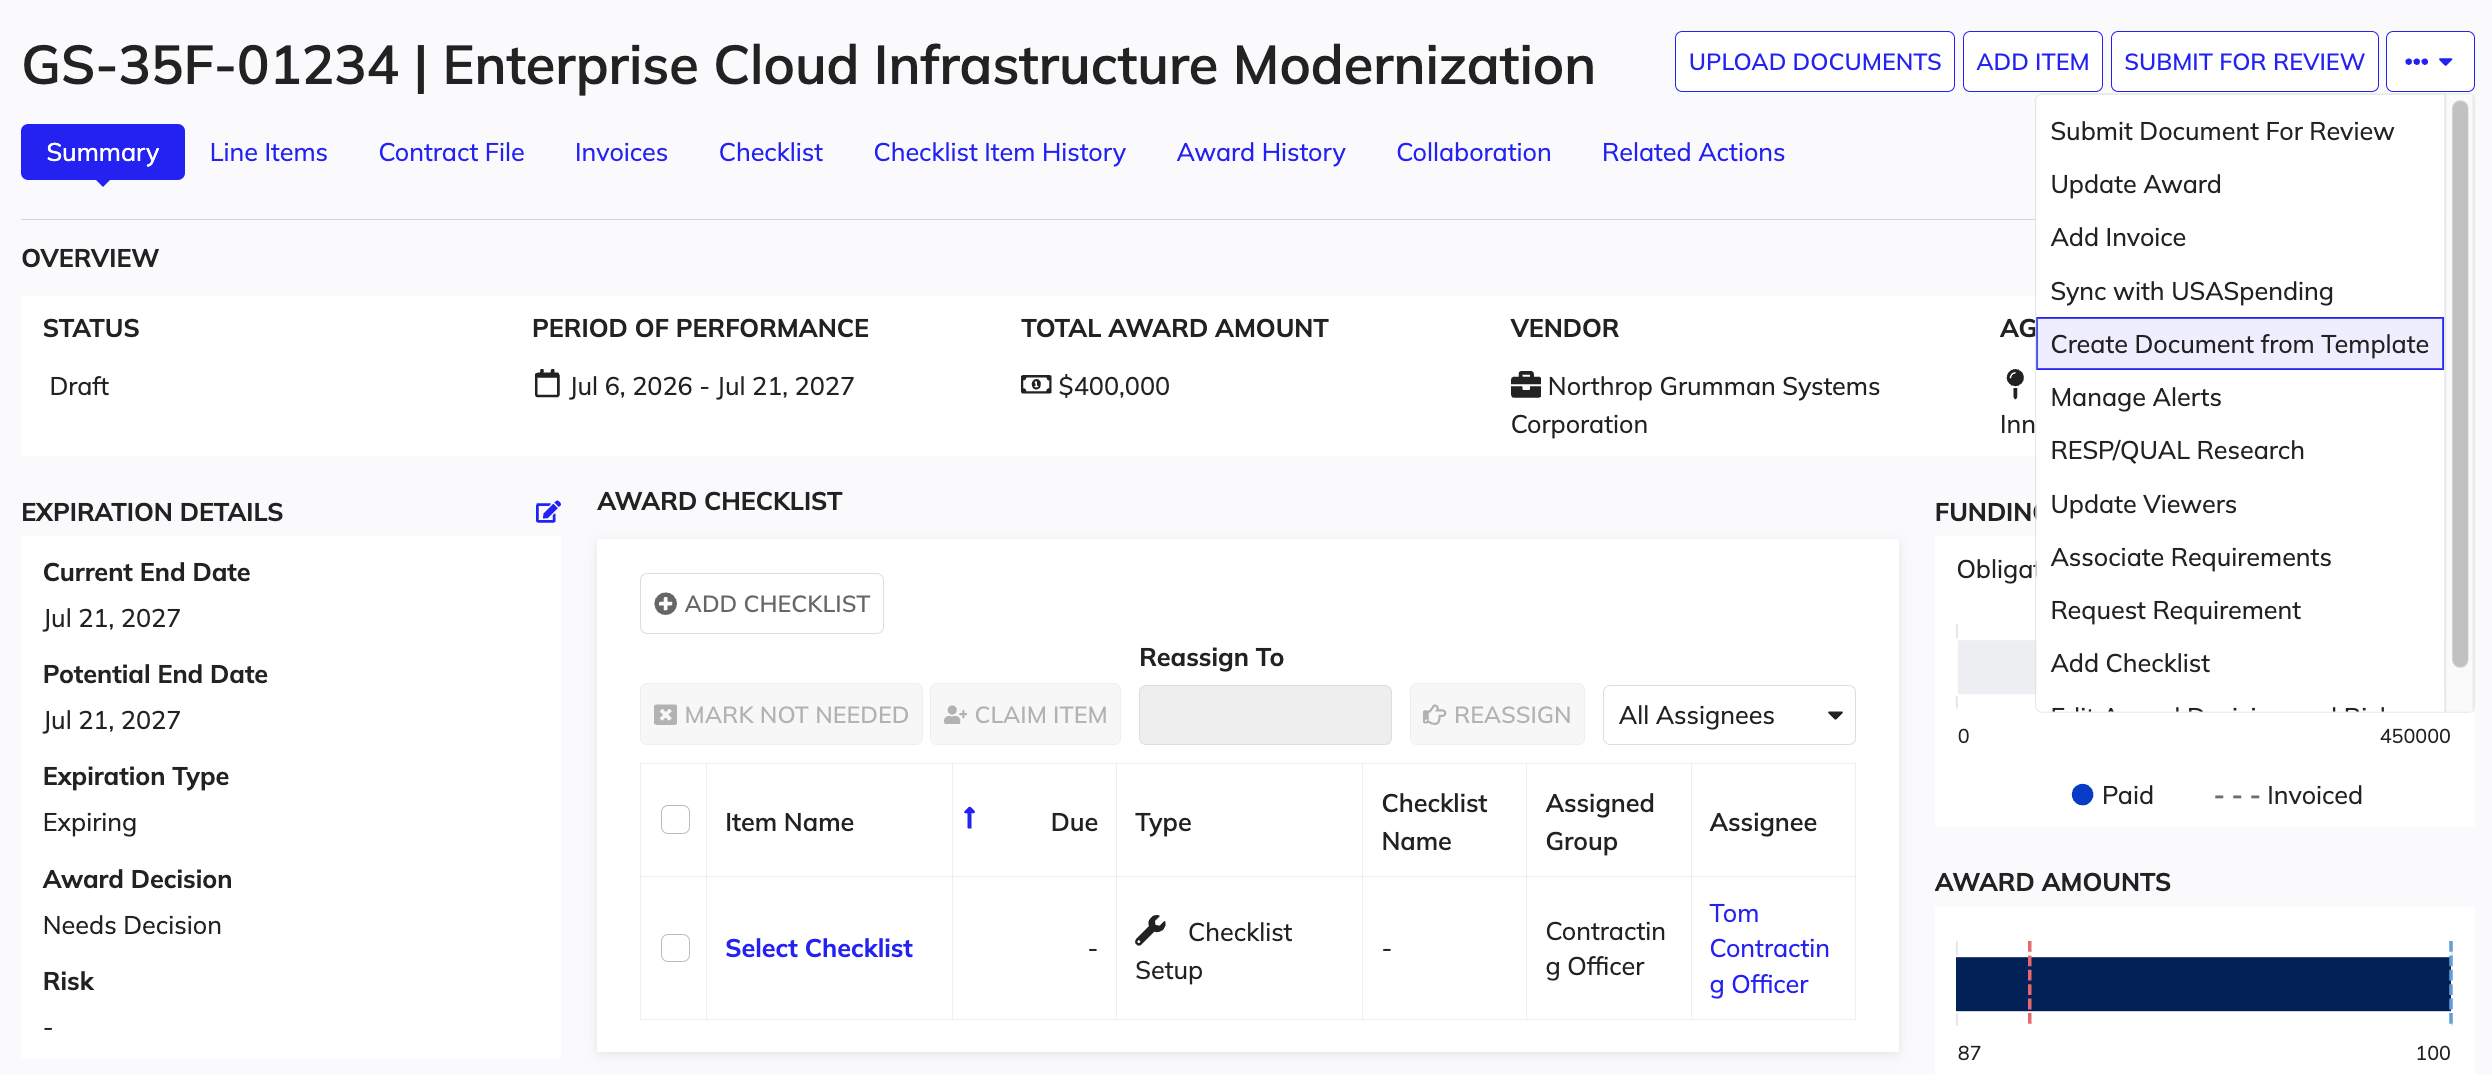This screenshot has height=1074, width=2492.
Task: Toggle the select-all checkbox in table header
Action: (676, 820)
